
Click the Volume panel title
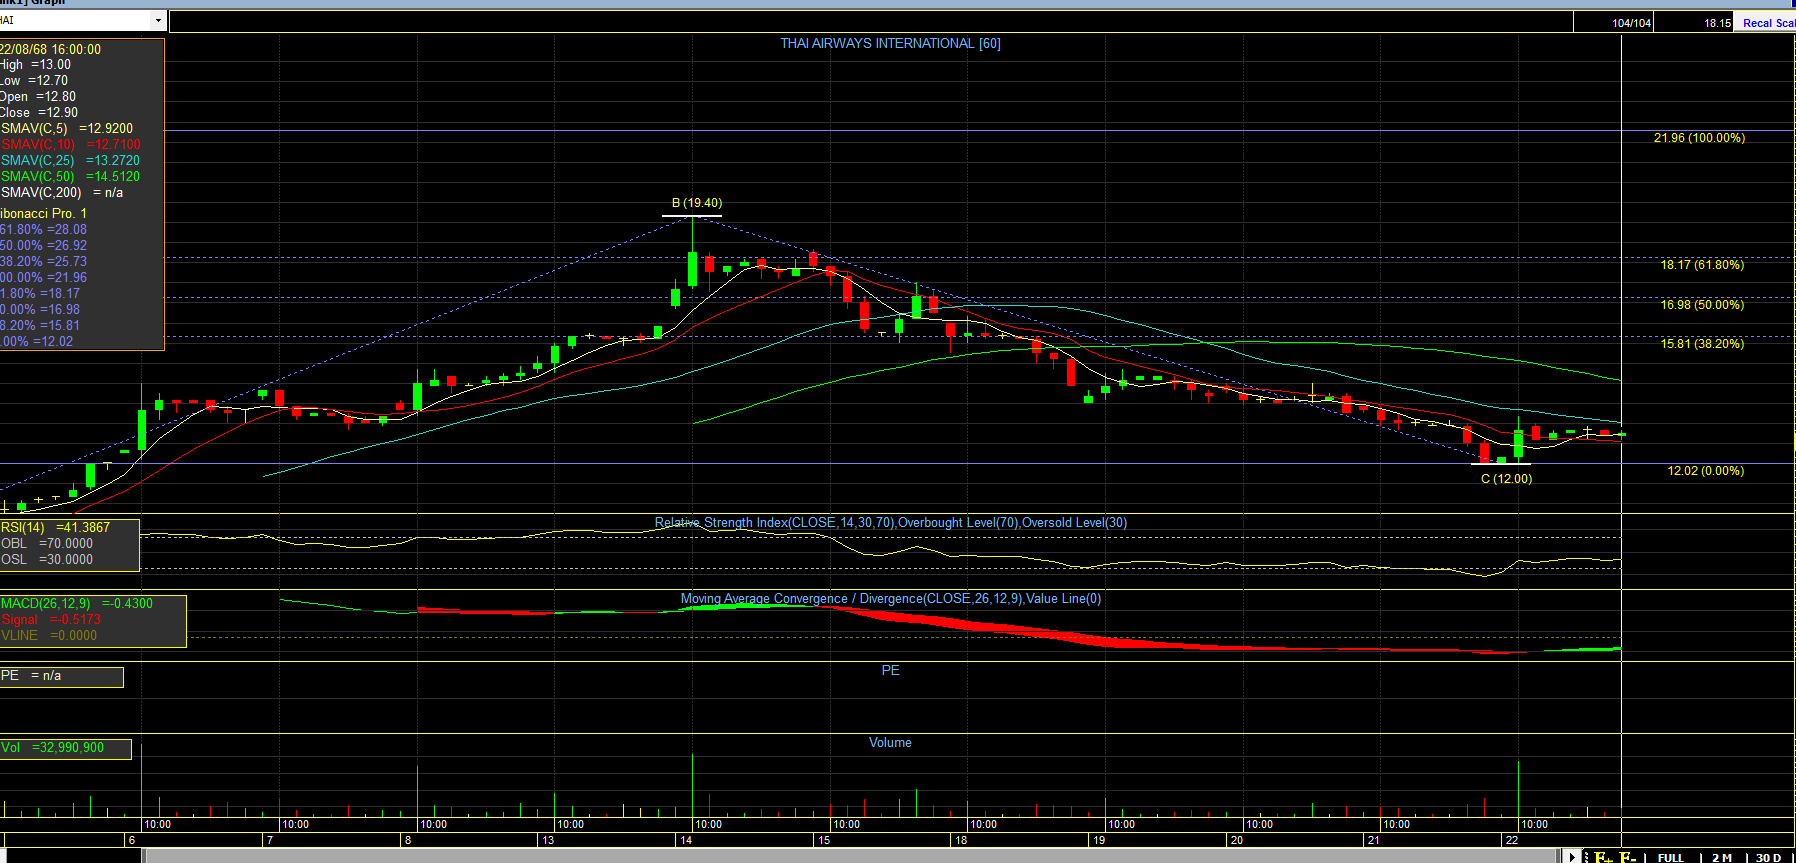(890, 743)
